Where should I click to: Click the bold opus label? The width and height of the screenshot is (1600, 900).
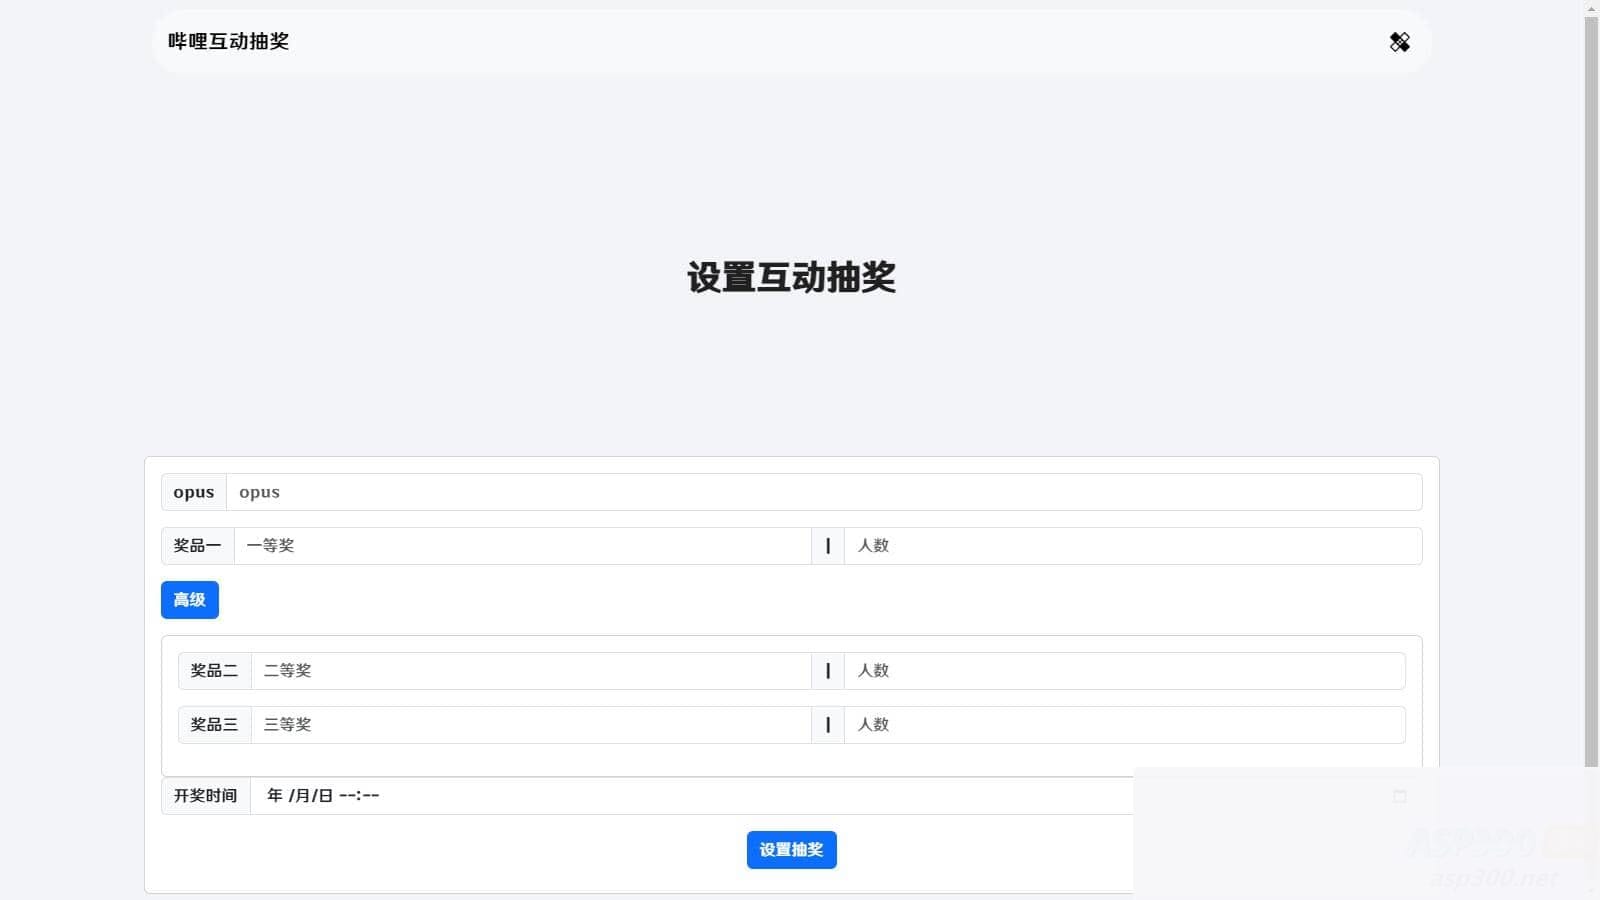coord(193,492)
